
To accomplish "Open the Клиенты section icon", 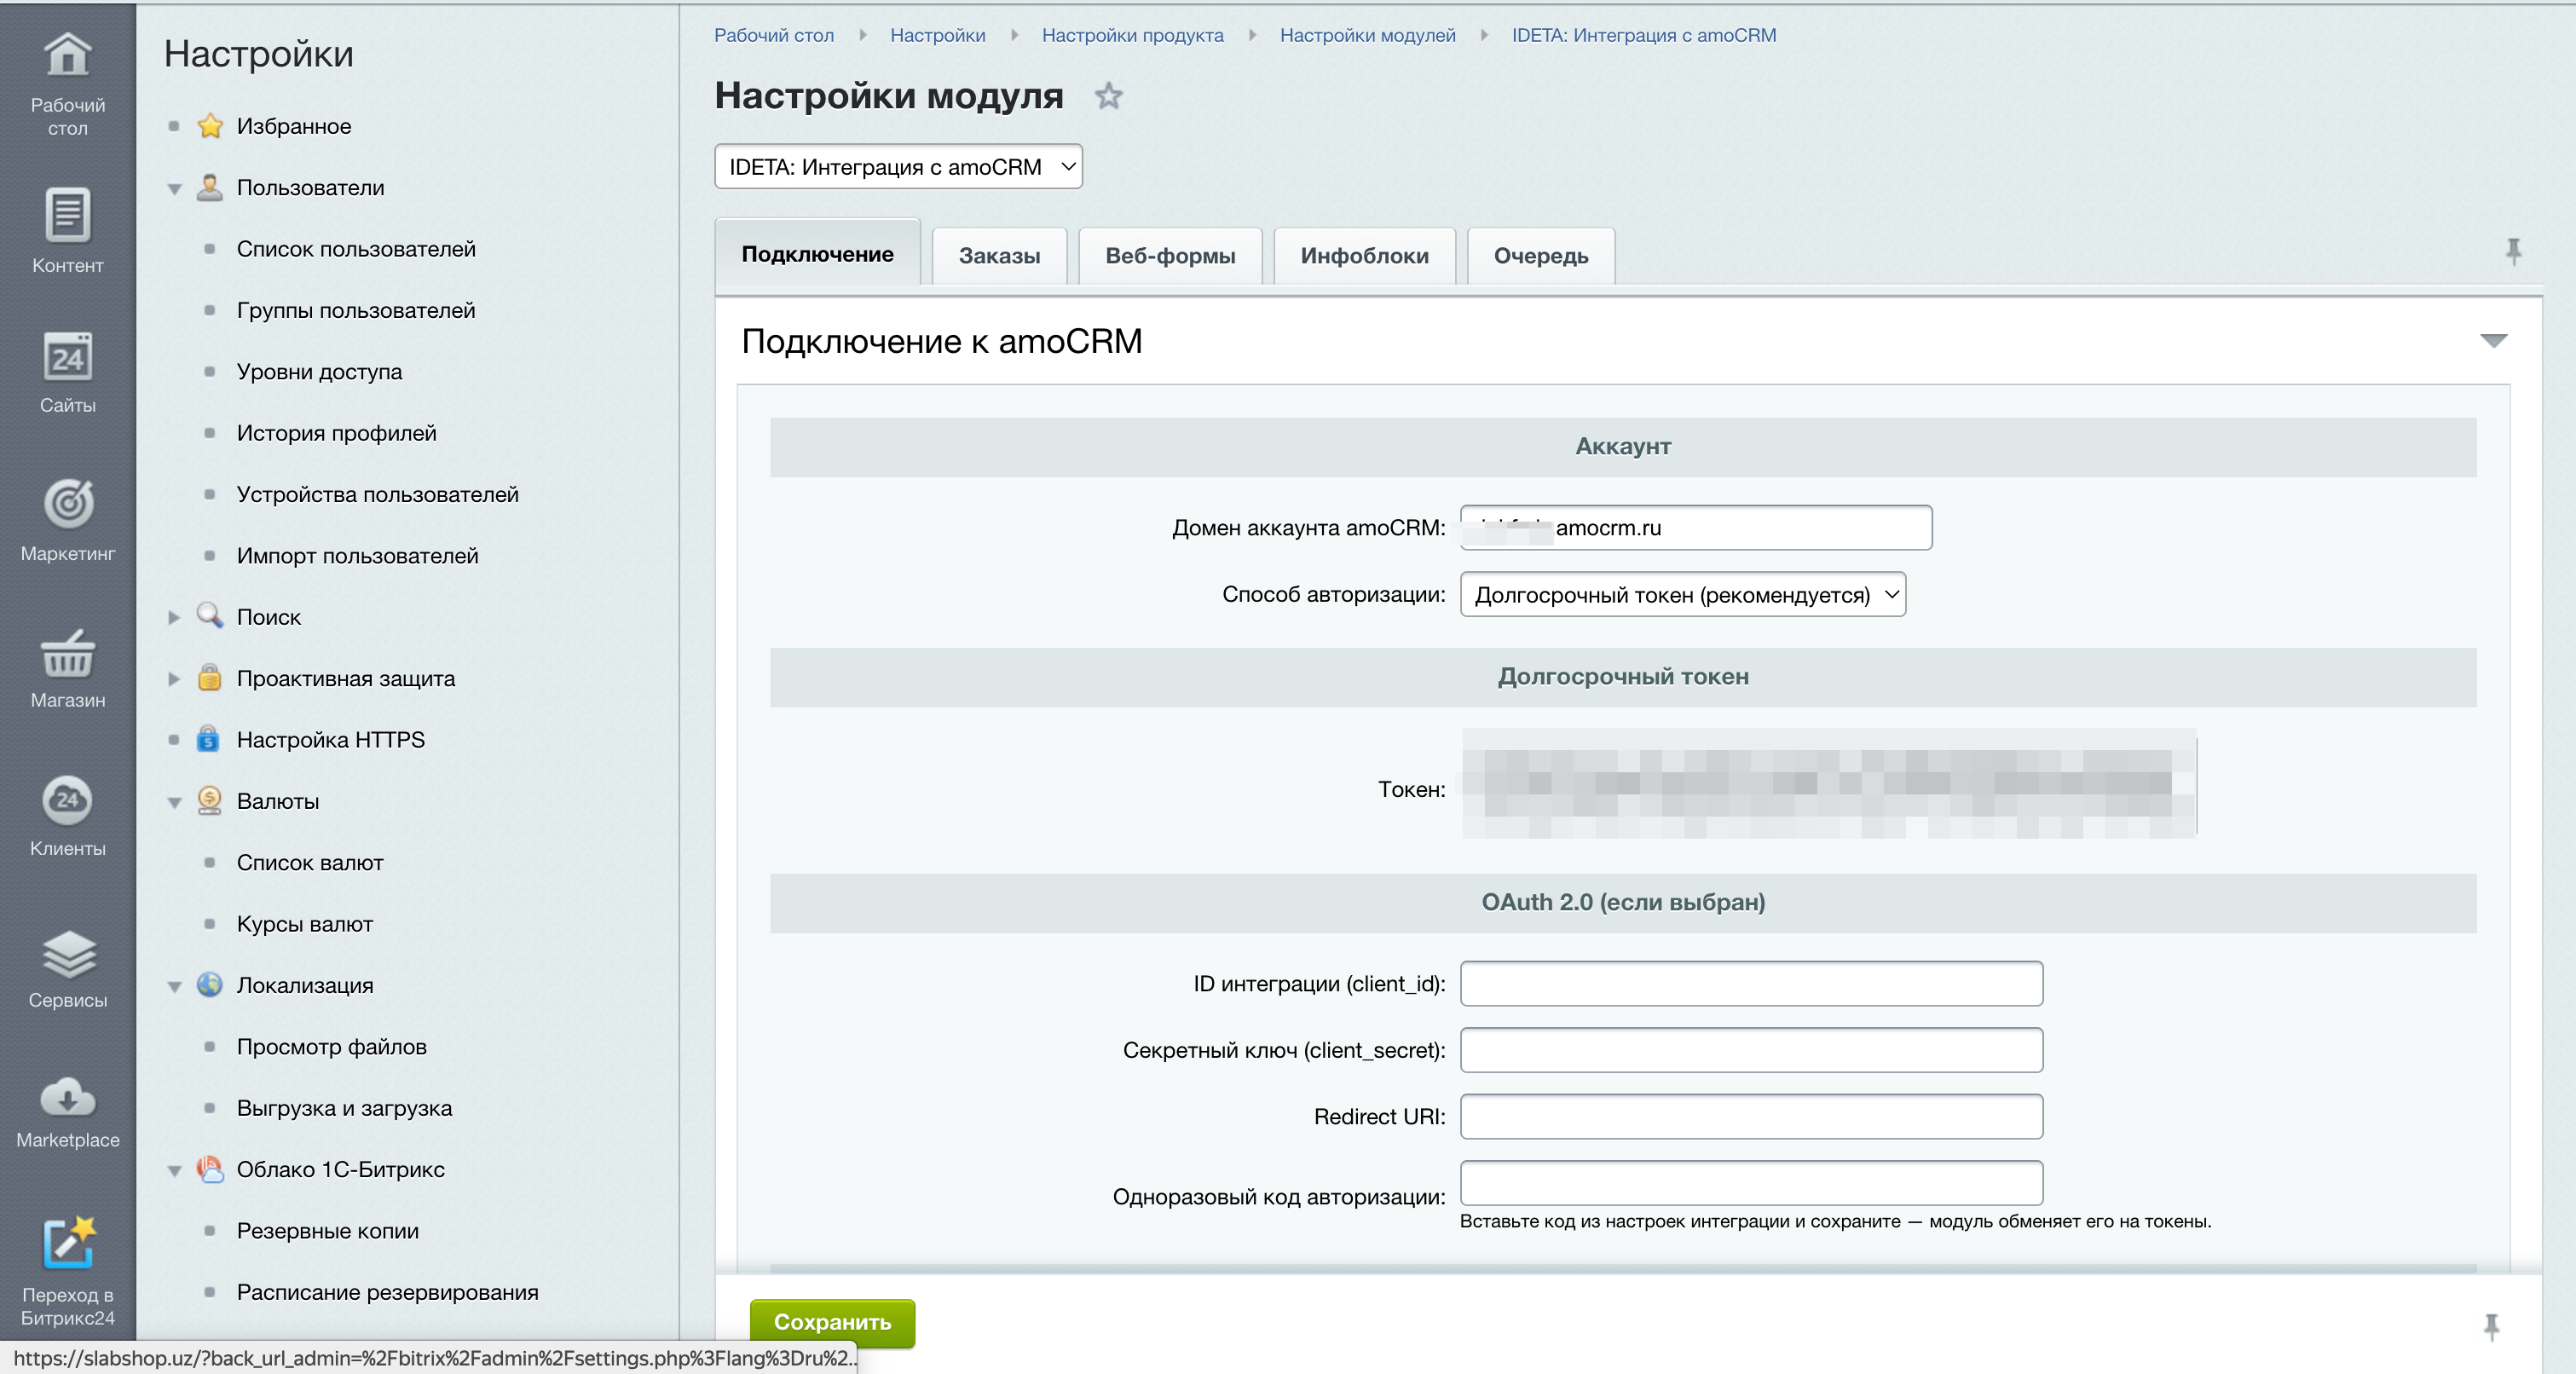I will (67, 800).
